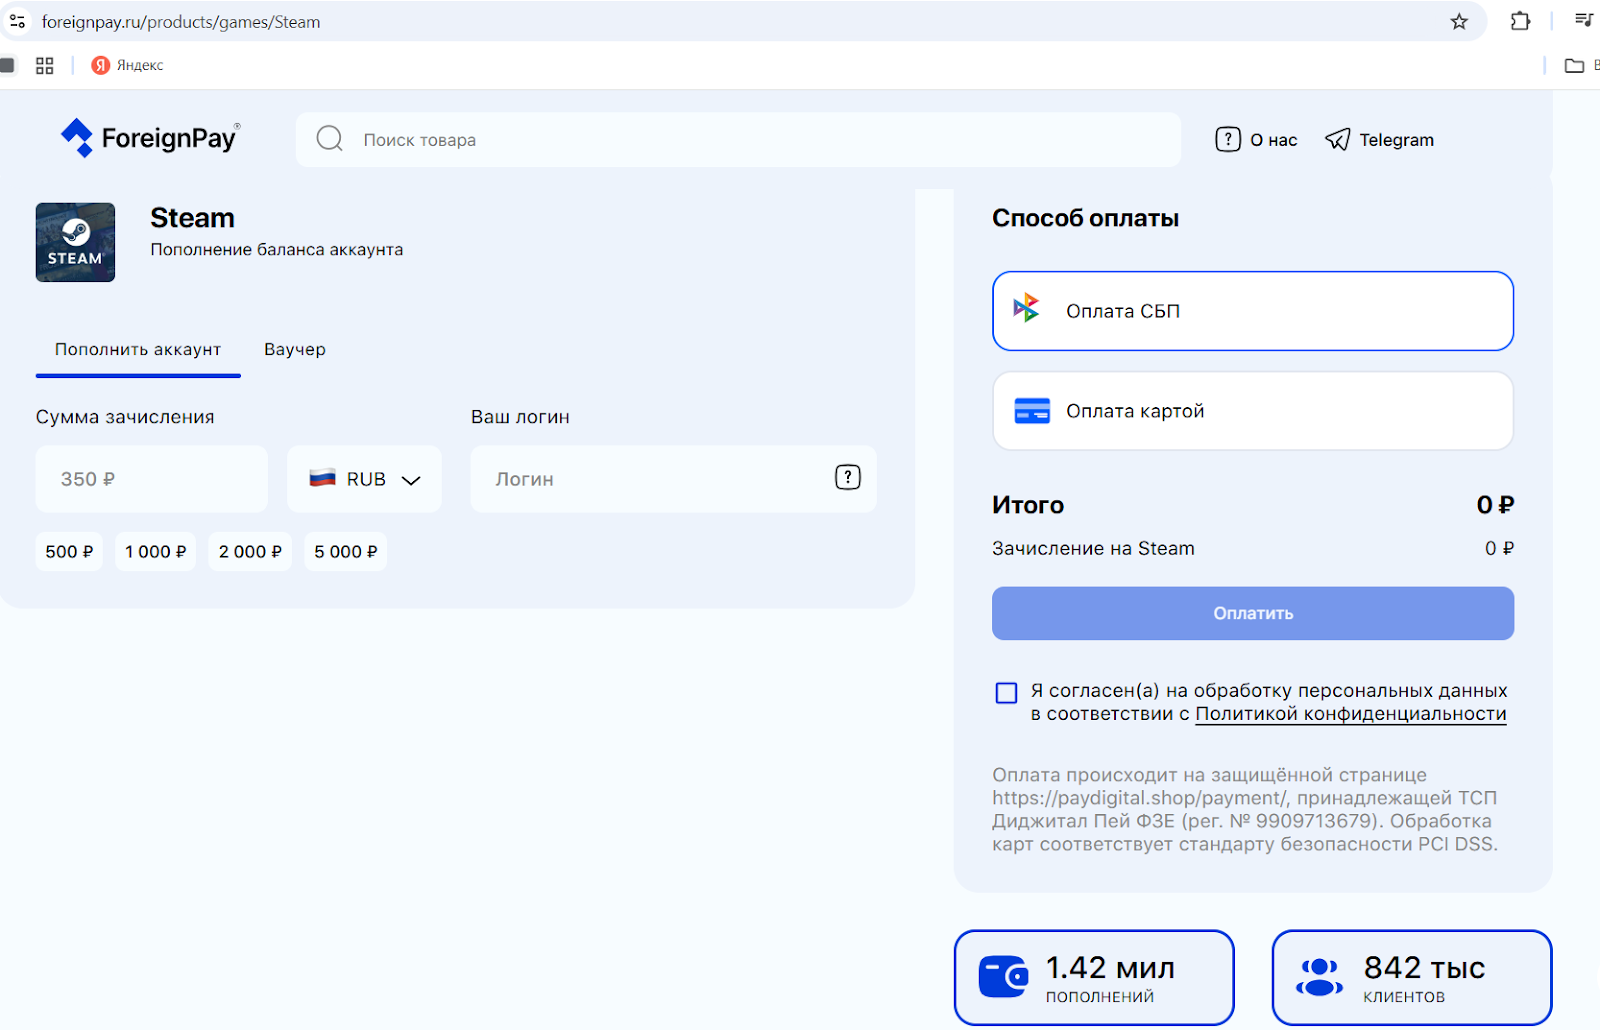1600x1030 pixels.
Task: Switch to the Ваучер tab
Action: (x=295, y=349)
